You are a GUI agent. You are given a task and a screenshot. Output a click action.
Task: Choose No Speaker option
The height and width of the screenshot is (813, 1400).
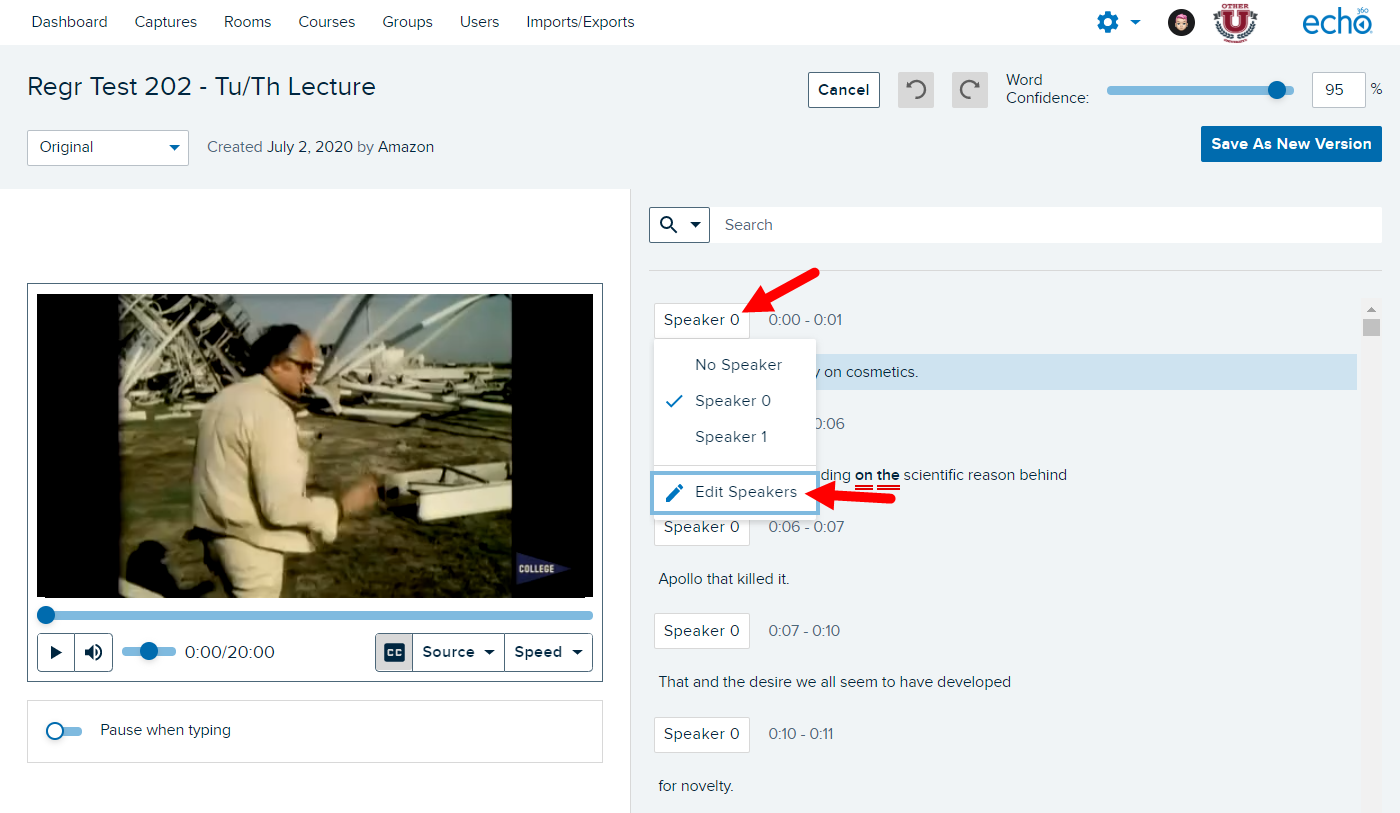click(738, 365)
